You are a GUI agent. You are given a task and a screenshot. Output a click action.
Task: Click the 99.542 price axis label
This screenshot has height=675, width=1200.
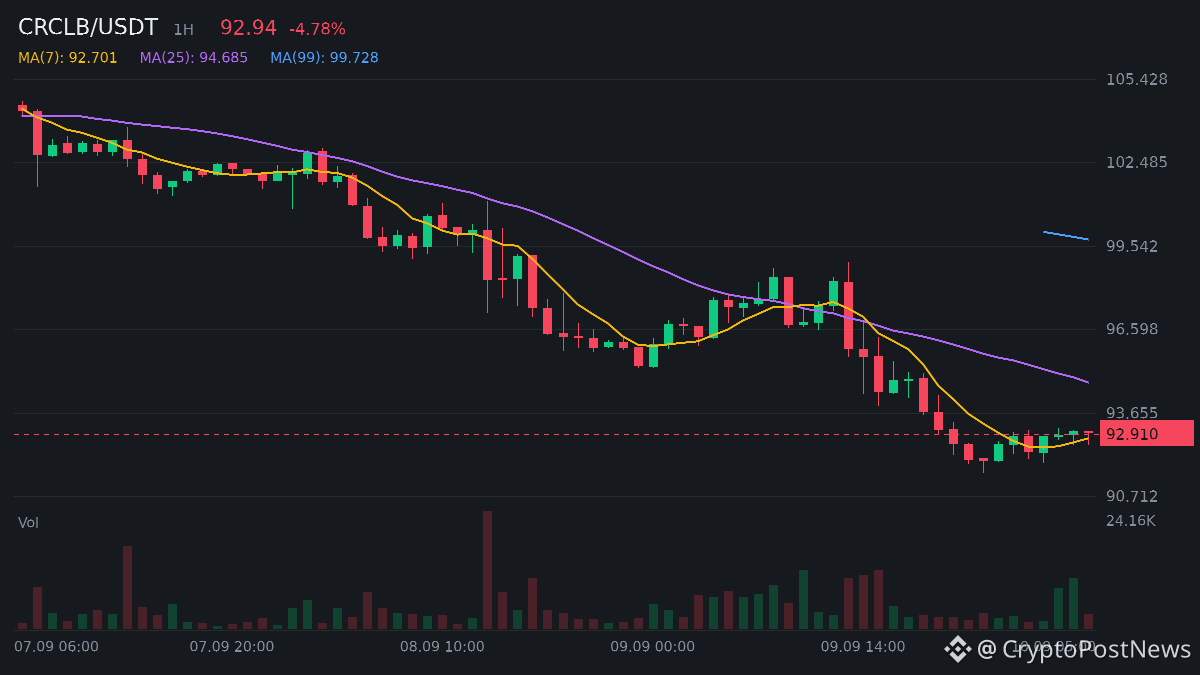click(x=1132, y=246)
